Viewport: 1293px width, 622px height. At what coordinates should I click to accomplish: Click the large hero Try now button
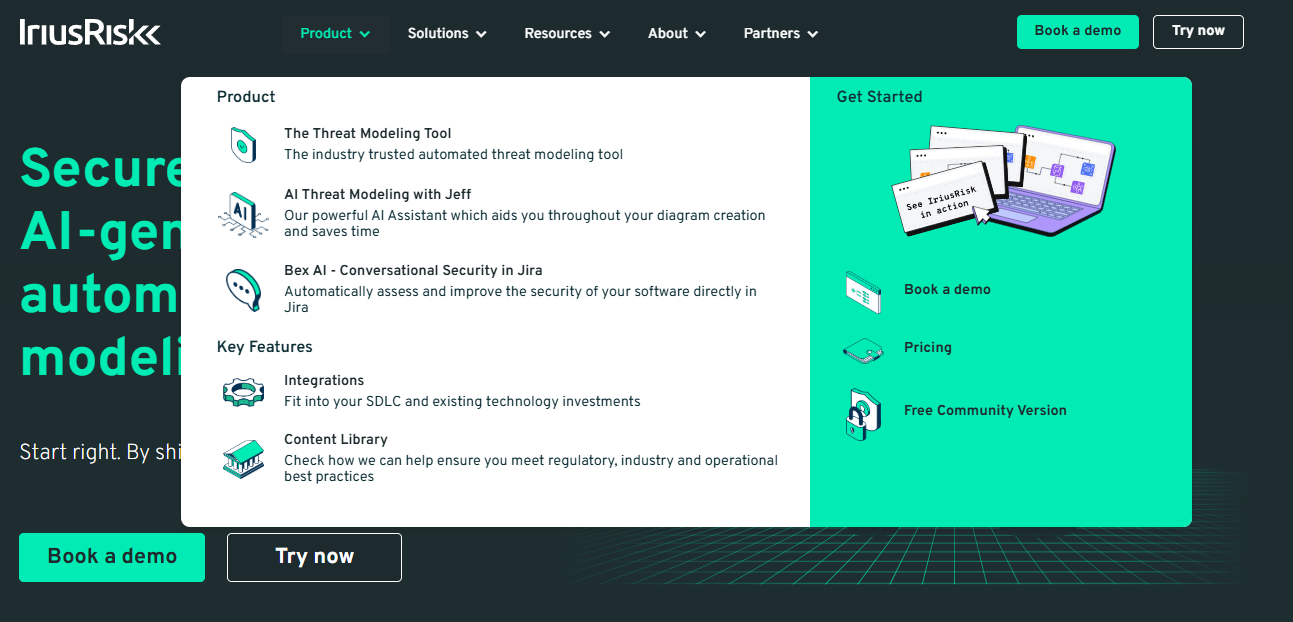point(314,557)
